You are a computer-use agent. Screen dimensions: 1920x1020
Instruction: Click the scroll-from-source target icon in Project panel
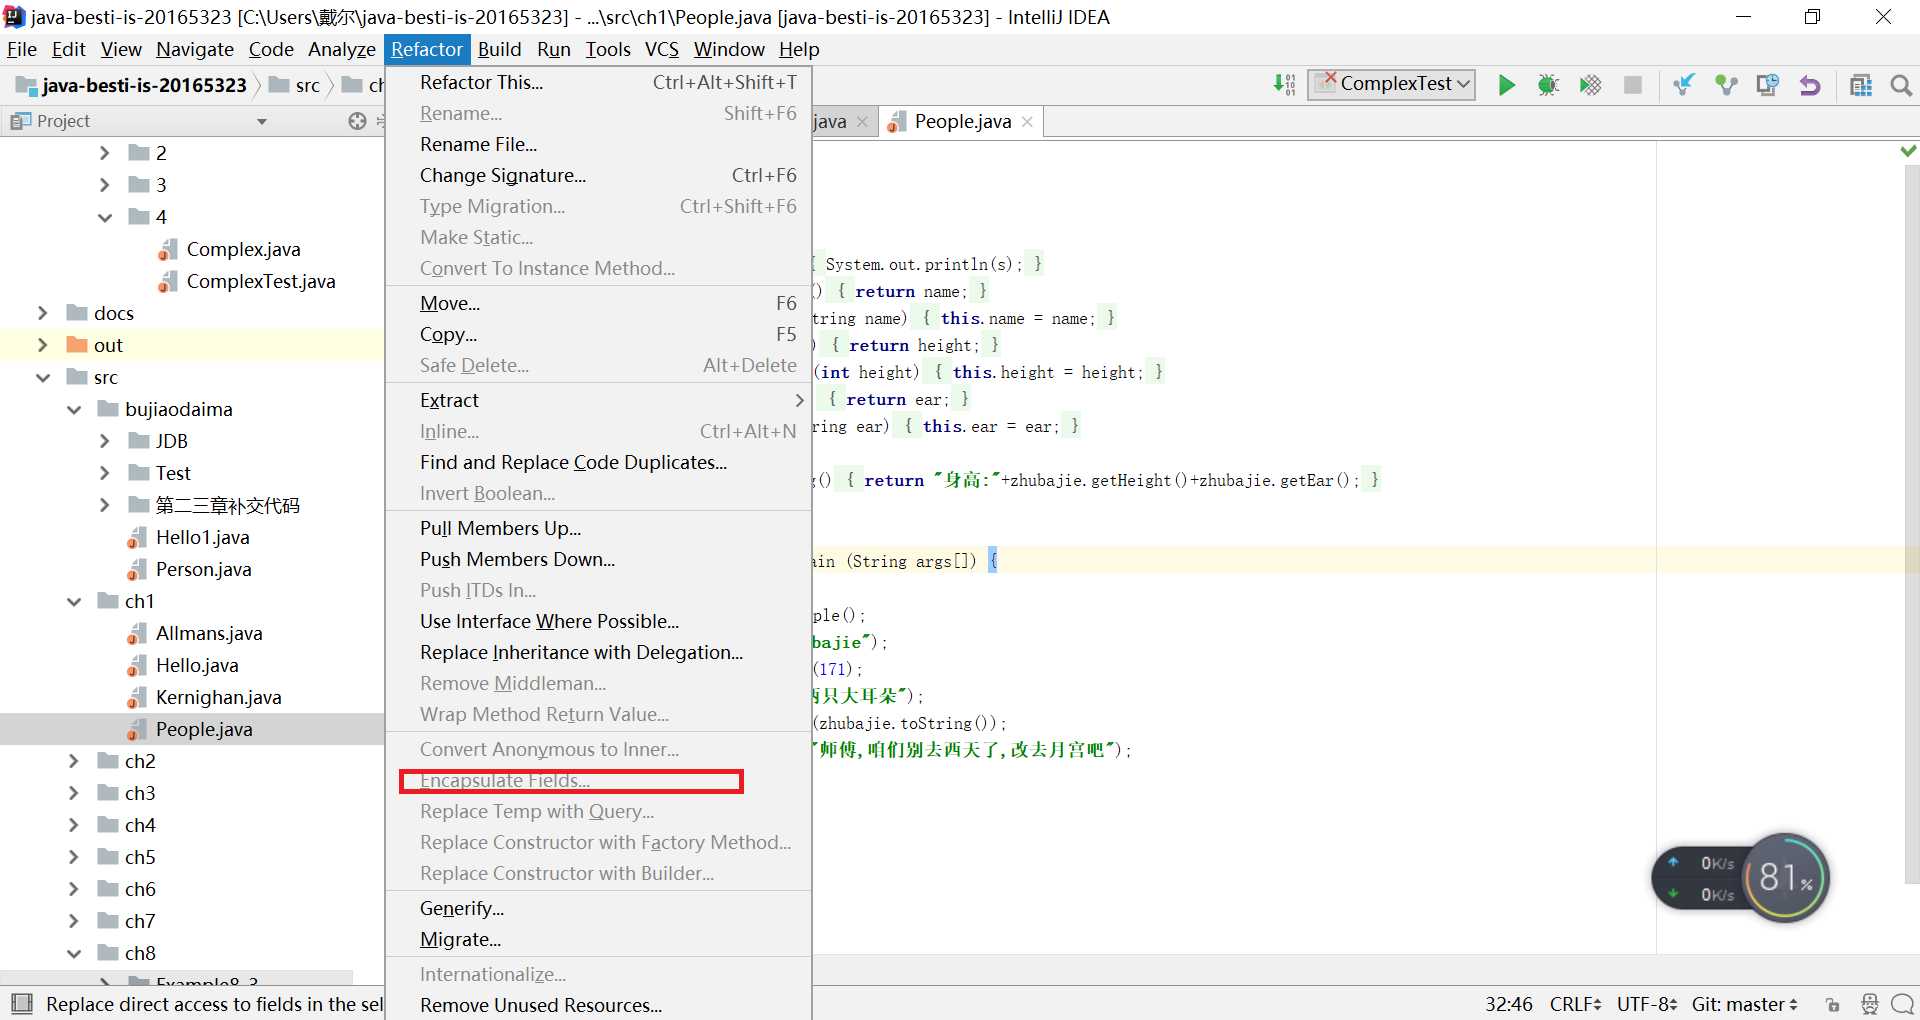coord(357,121)
